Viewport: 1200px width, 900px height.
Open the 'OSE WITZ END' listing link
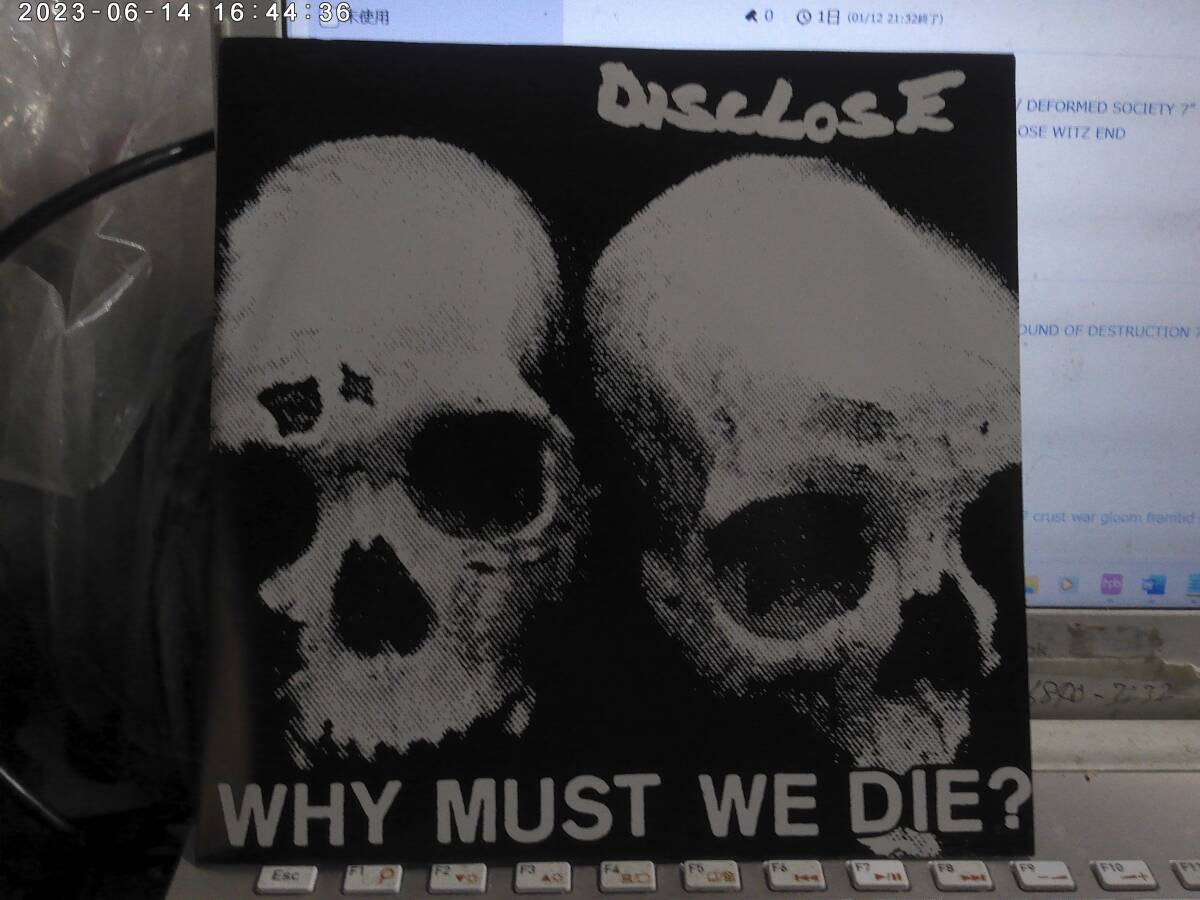point(1071,133)
